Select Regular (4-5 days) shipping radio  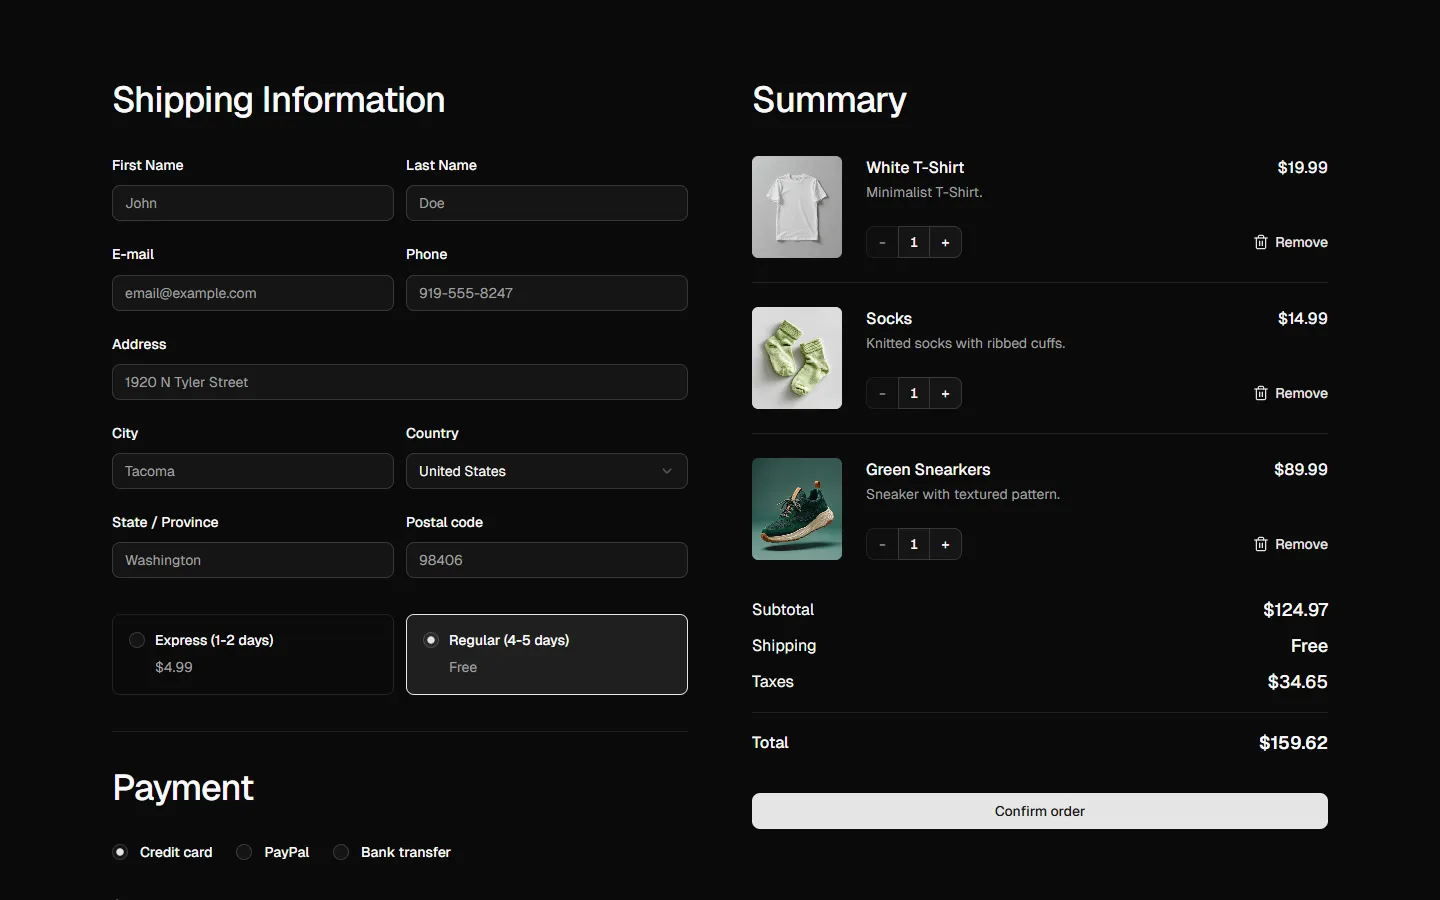pos(431,640)
